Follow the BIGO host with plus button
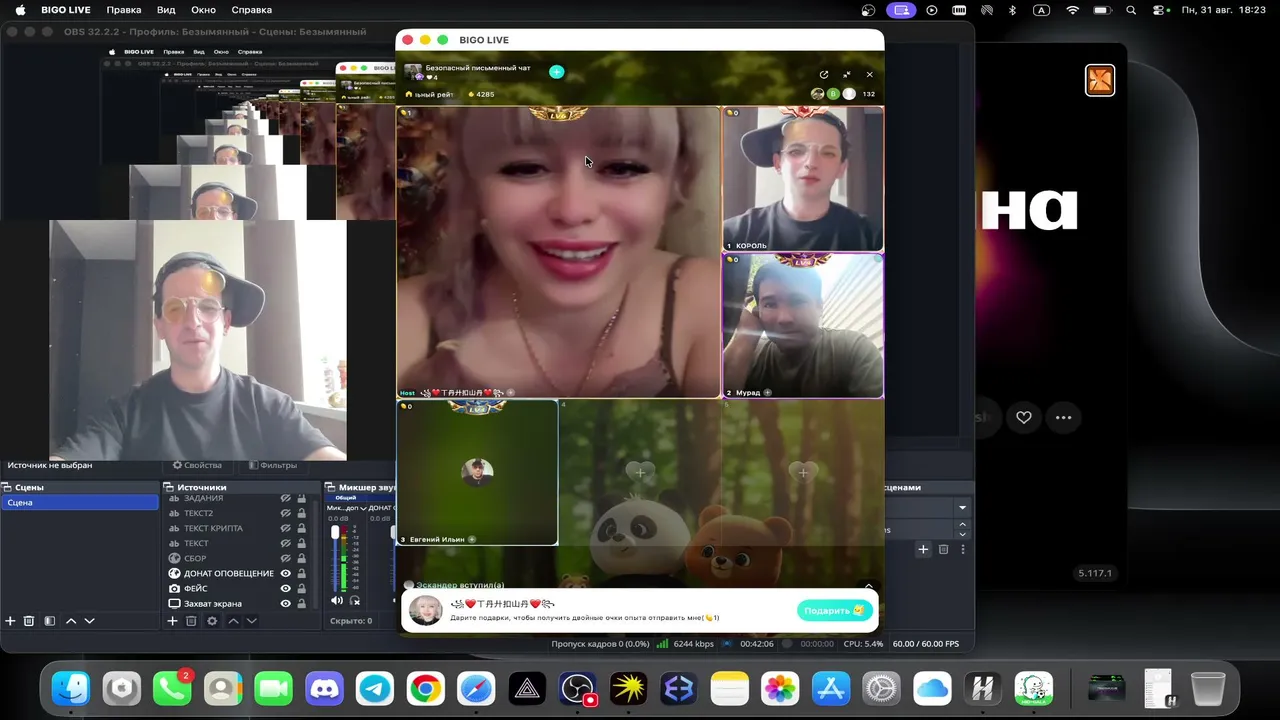This screenshot has width=1280, height=720. 556,72
